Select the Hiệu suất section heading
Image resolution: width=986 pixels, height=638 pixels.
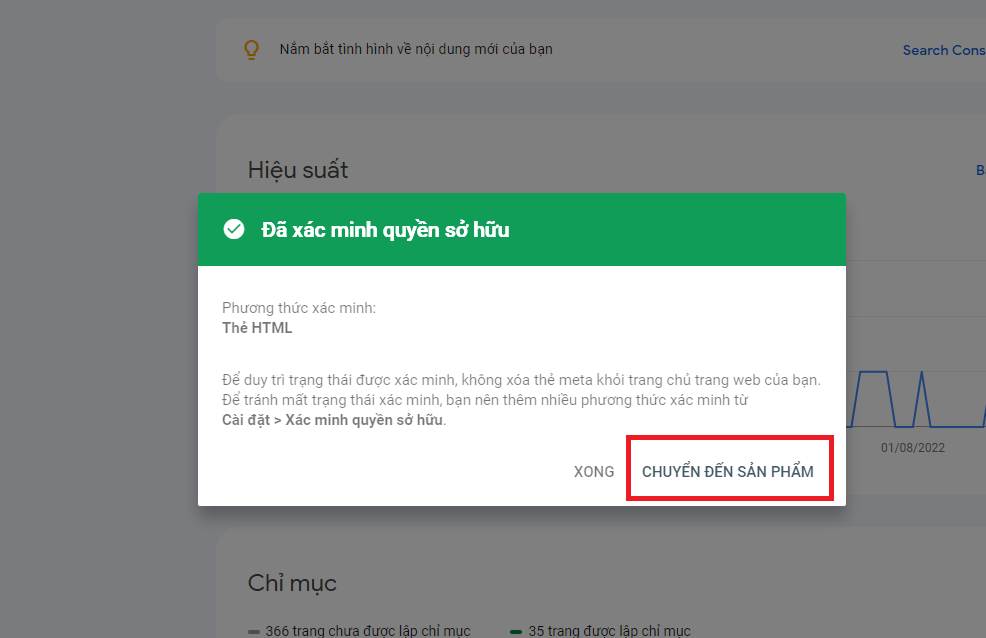pyautogui.click(x=298, y=170)
